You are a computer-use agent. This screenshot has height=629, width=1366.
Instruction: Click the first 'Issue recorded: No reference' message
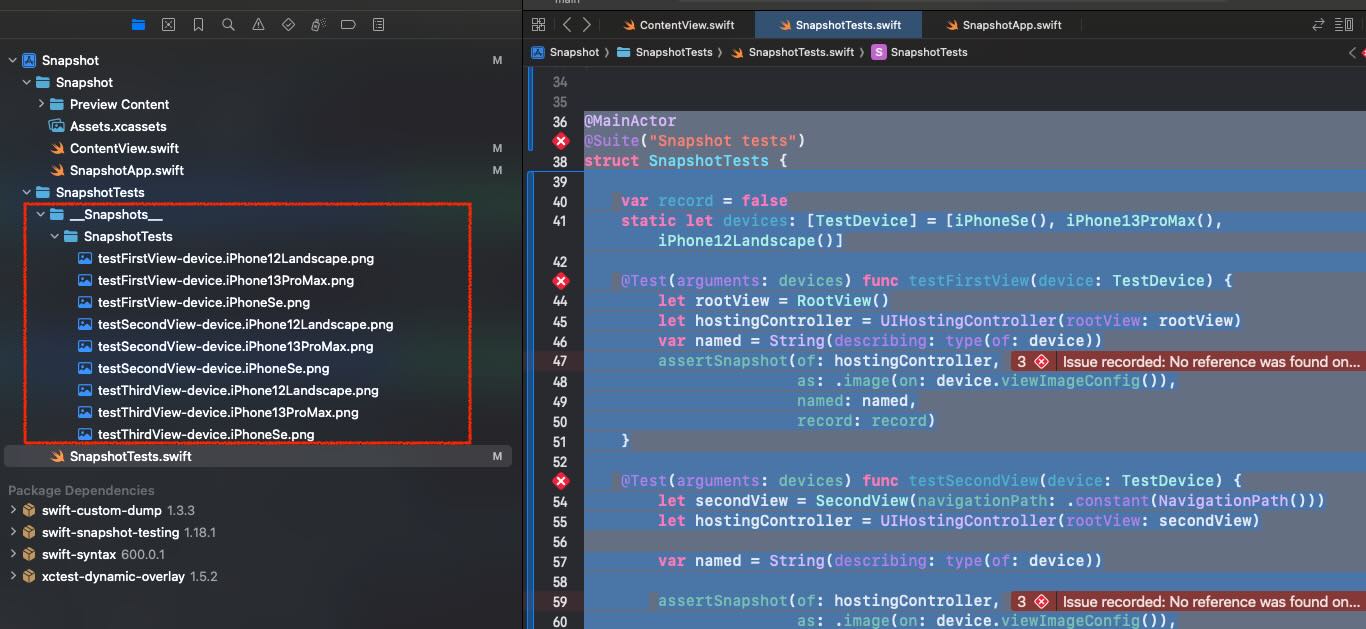[1211, 361]
